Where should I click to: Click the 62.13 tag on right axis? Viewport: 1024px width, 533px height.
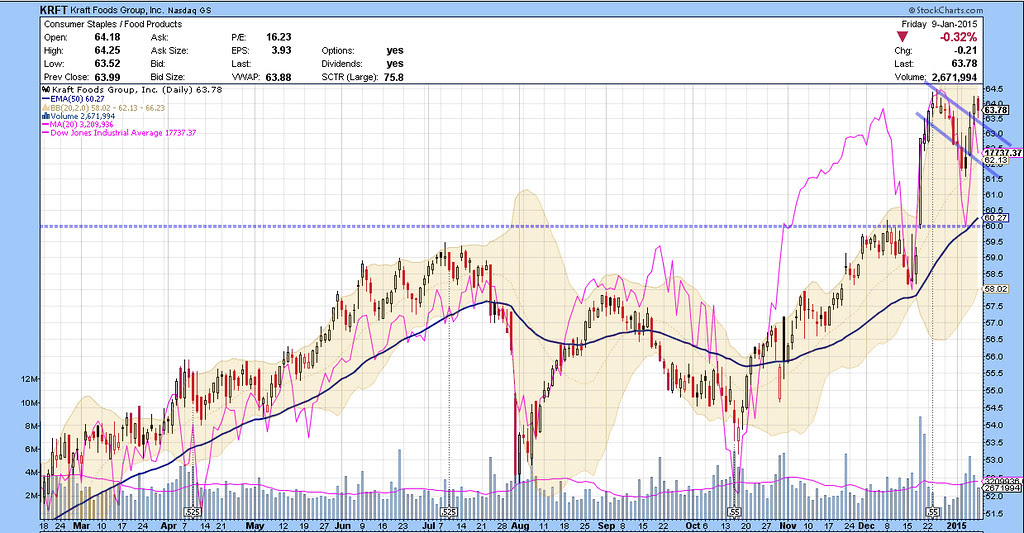tap(995, 160)
